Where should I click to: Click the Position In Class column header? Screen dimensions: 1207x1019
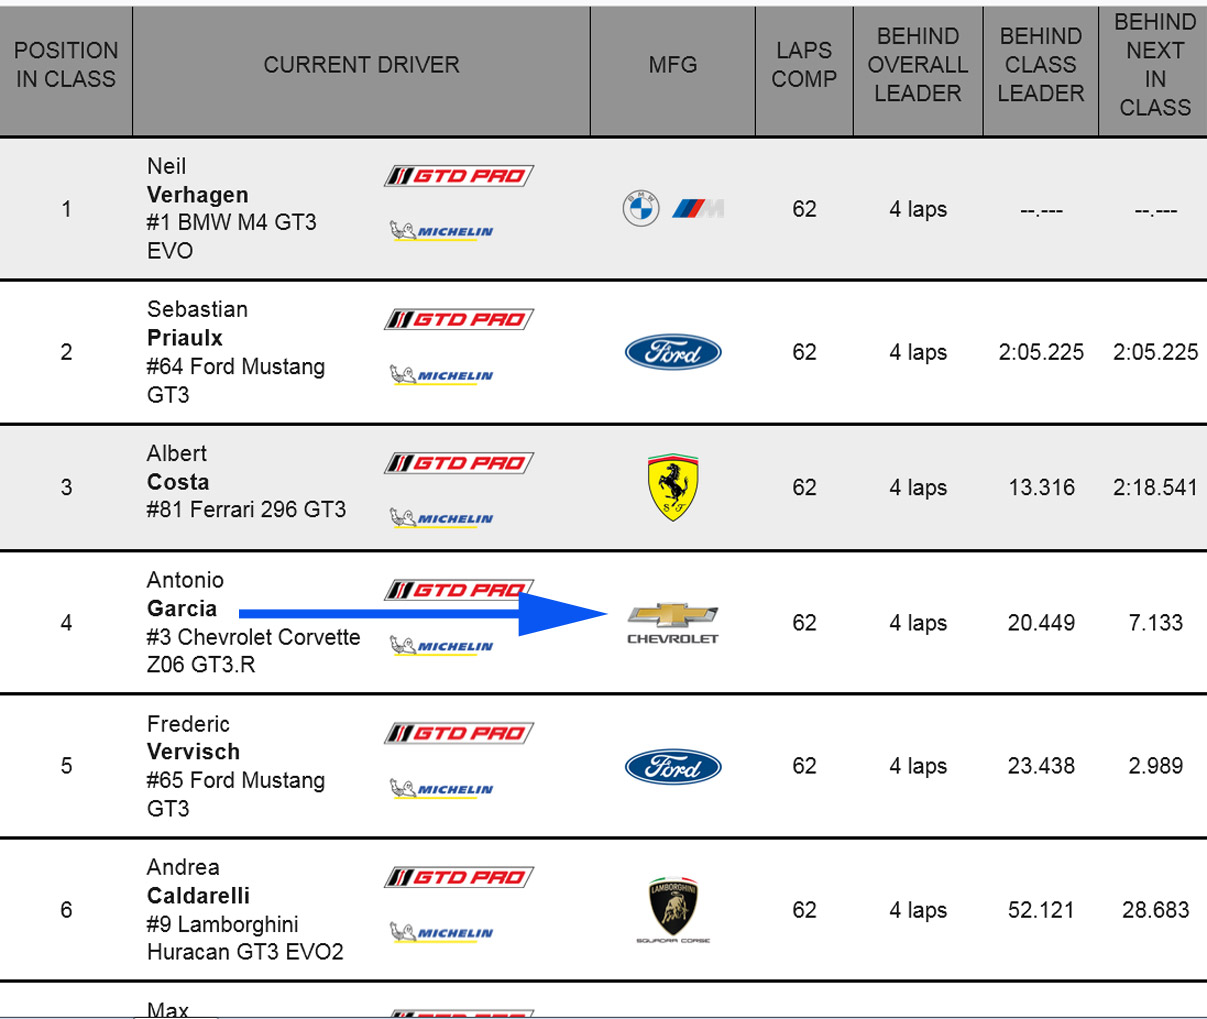point(66,65)
